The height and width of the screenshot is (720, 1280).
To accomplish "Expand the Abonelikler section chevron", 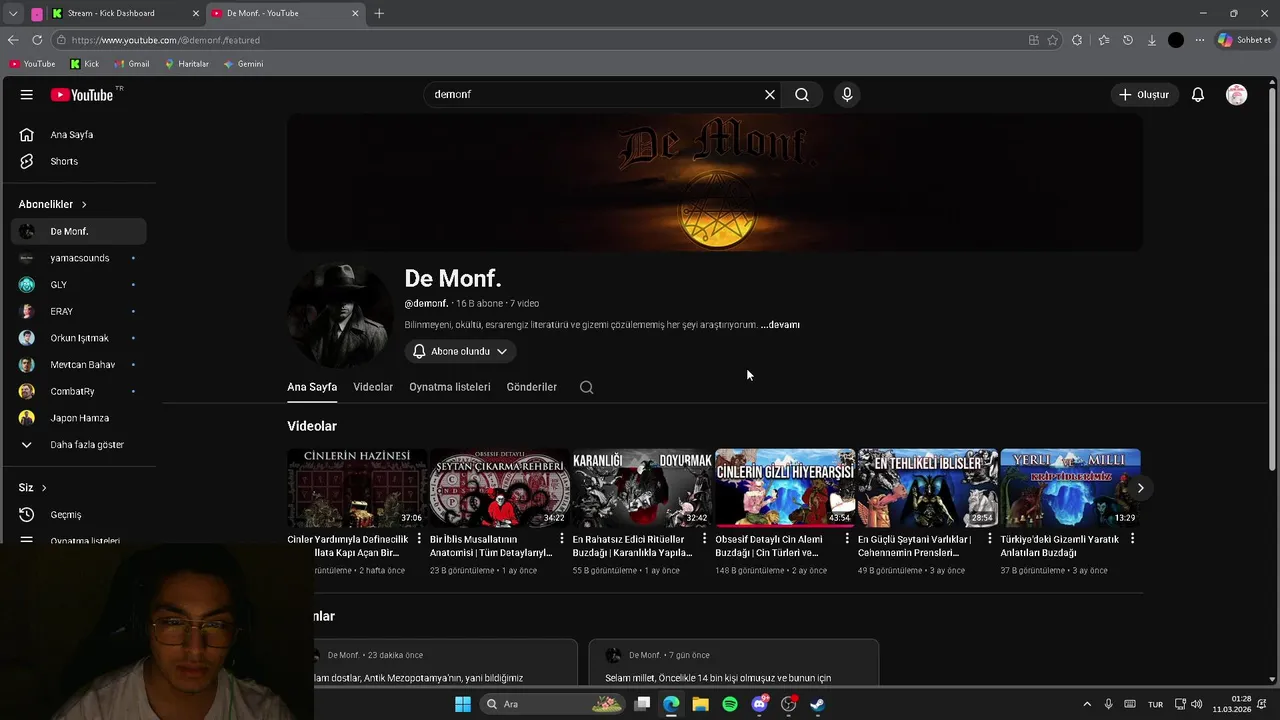I will [84, 204].
